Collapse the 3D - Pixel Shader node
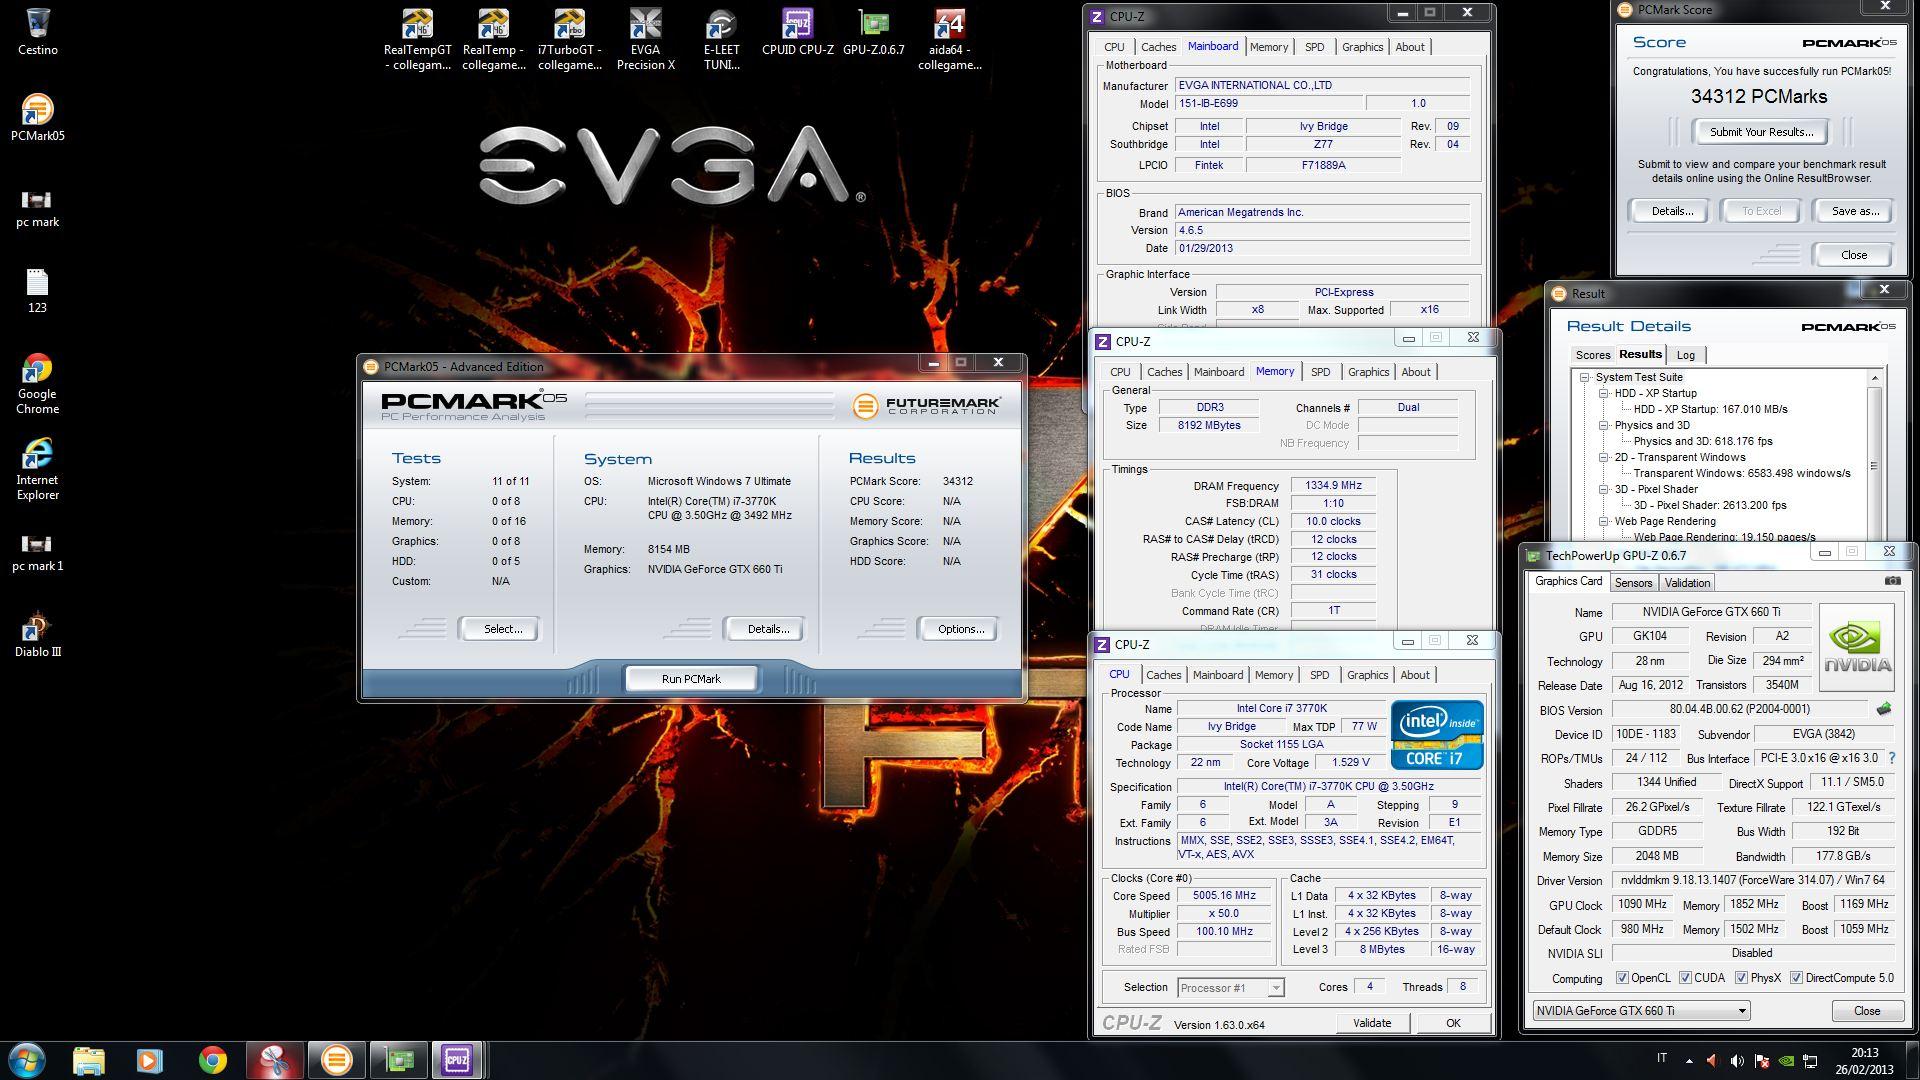Viewport: 1920px width, 1080px height. [1604, 489]
